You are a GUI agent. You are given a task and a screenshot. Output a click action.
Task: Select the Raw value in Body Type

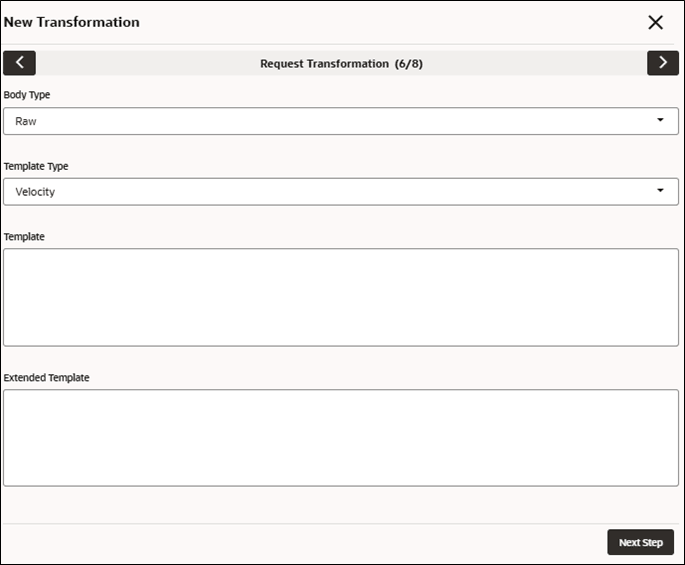click(26, 121)
